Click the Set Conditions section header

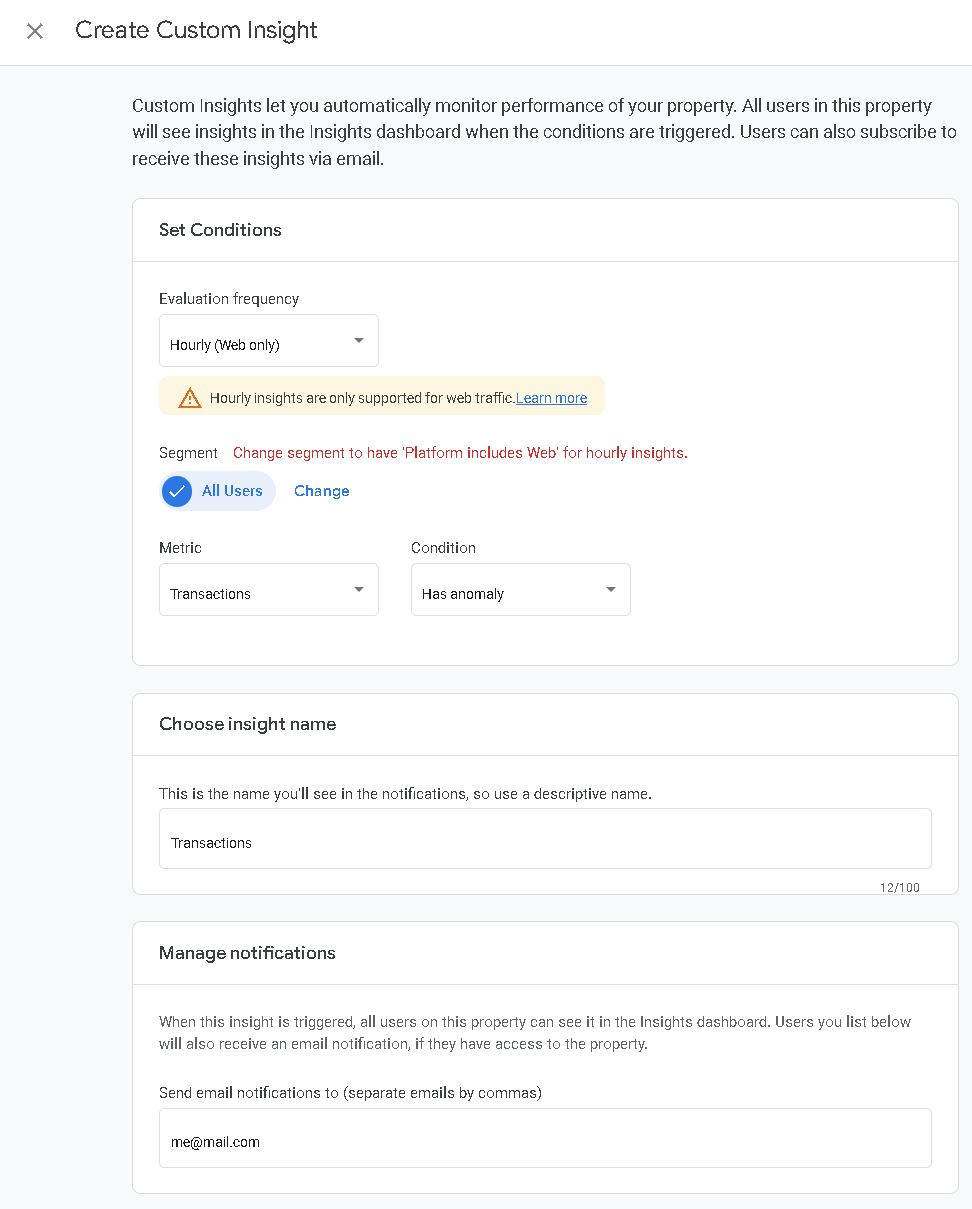tap(220, 230)
